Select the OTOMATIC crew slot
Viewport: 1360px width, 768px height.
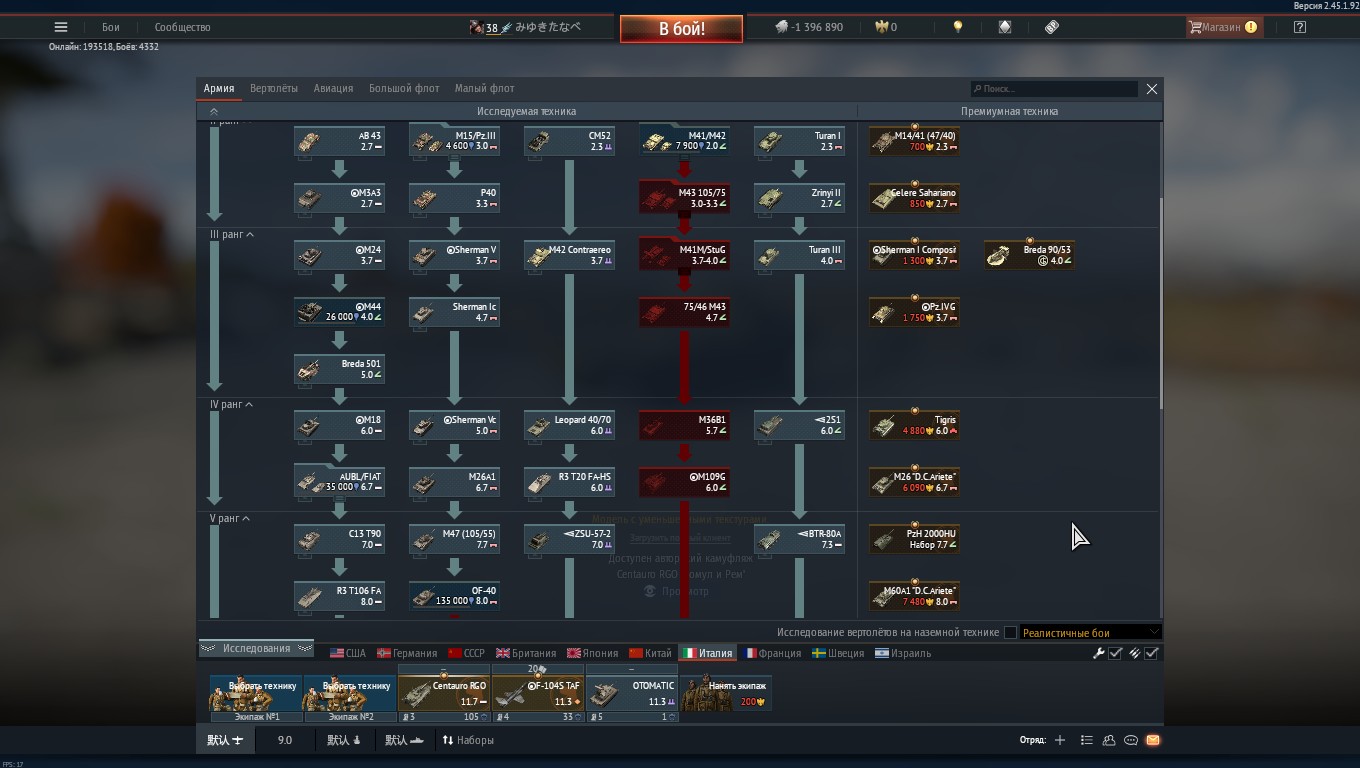pyautogui.click(x=632, y=694)
